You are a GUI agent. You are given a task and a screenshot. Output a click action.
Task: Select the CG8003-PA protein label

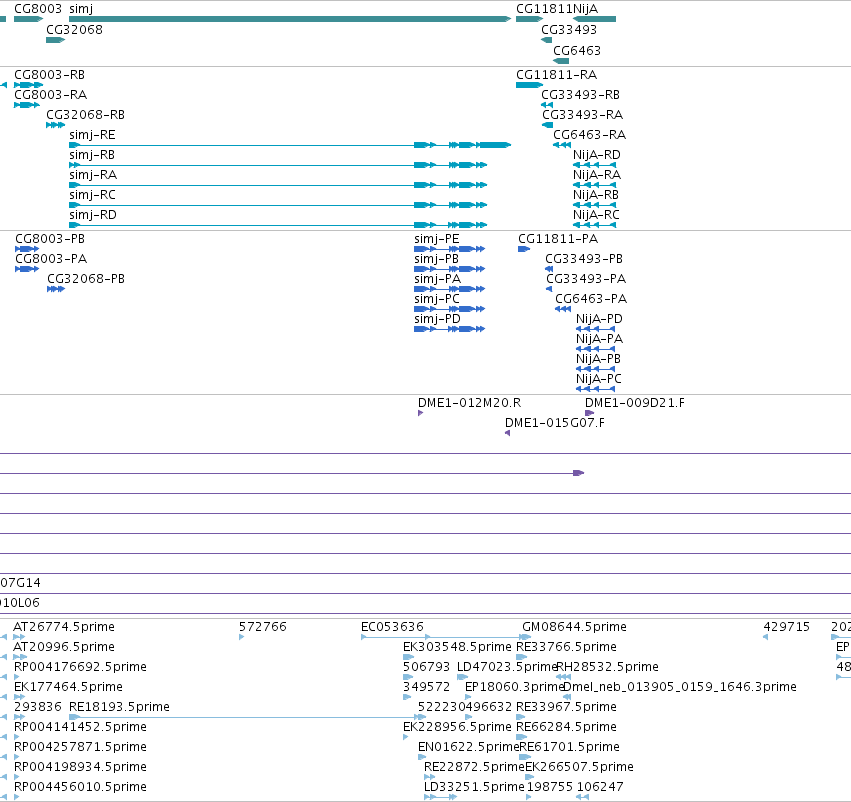coord(51,259)
